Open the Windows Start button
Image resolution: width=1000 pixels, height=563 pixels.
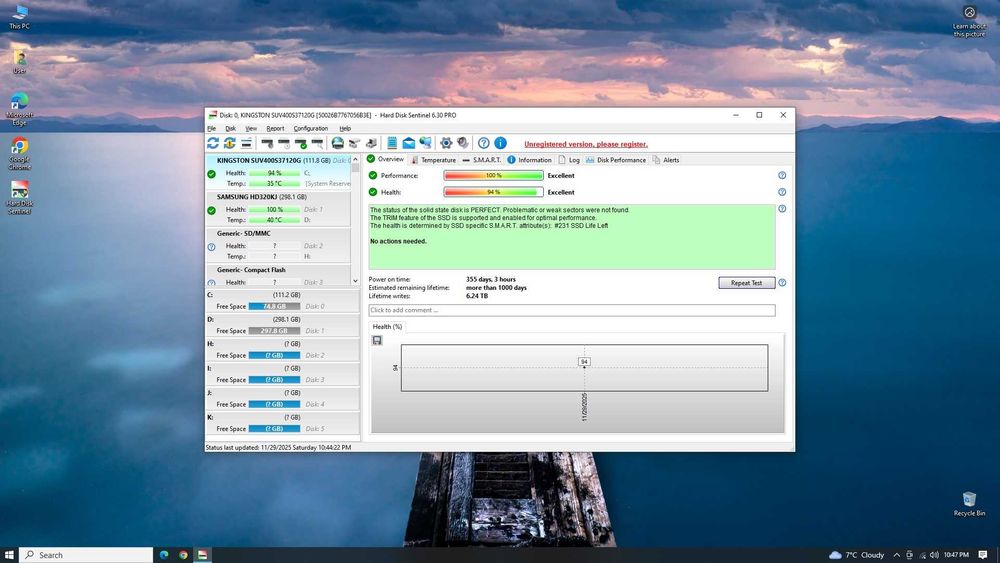click(9, 555)
